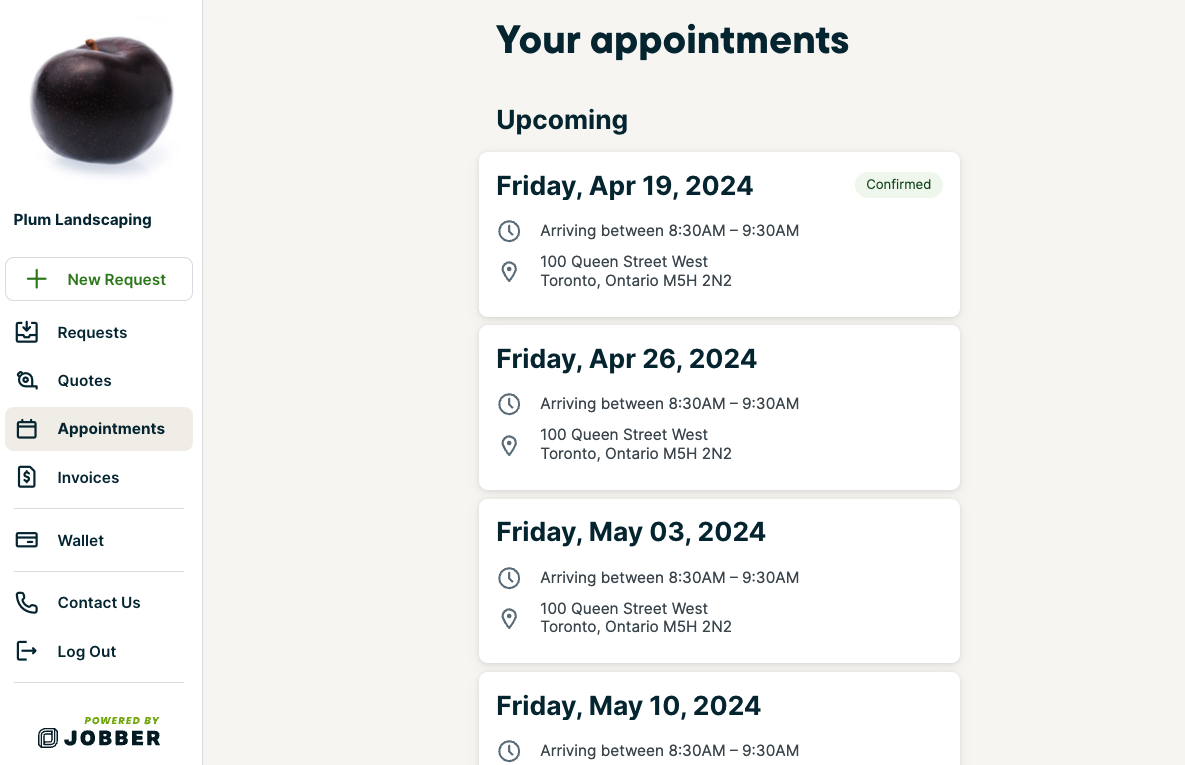The image size is (1185, 765).
Task: Open Invoices via the dollar document icon
Action: pyautogui.click(x=27, y=477)
